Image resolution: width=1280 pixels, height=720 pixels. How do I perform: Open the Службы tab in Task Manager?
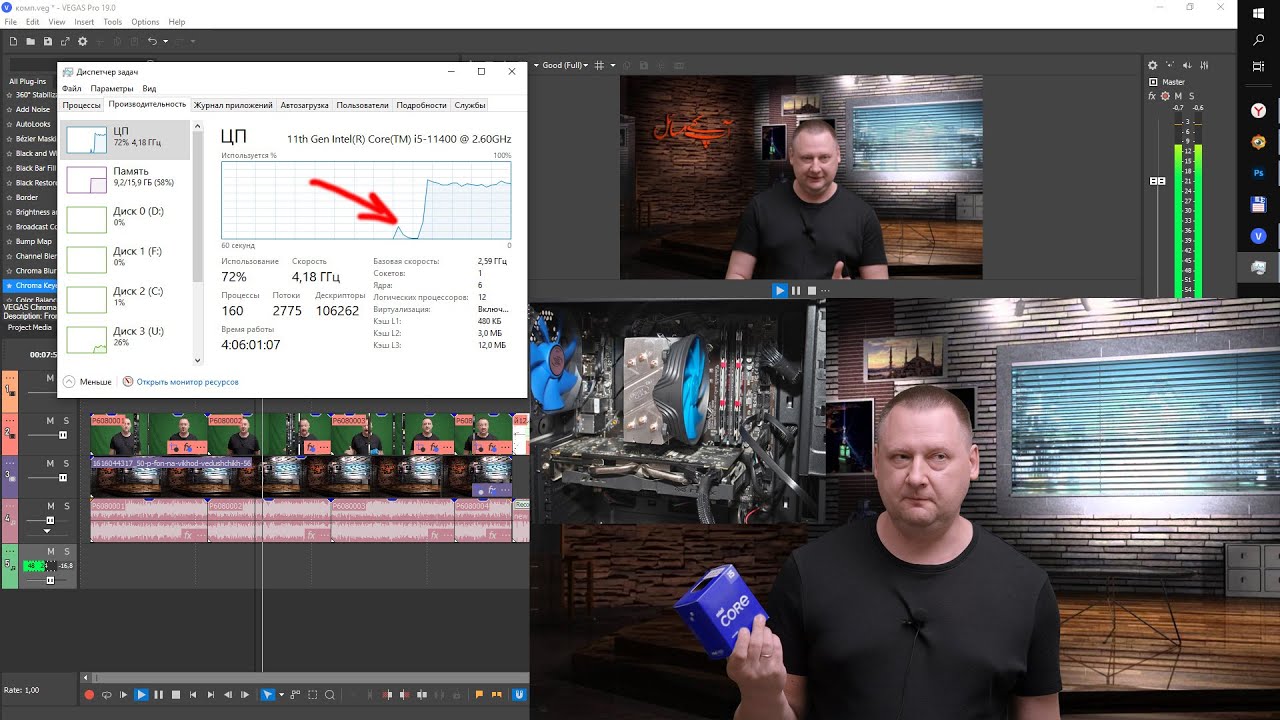(470, 105)
